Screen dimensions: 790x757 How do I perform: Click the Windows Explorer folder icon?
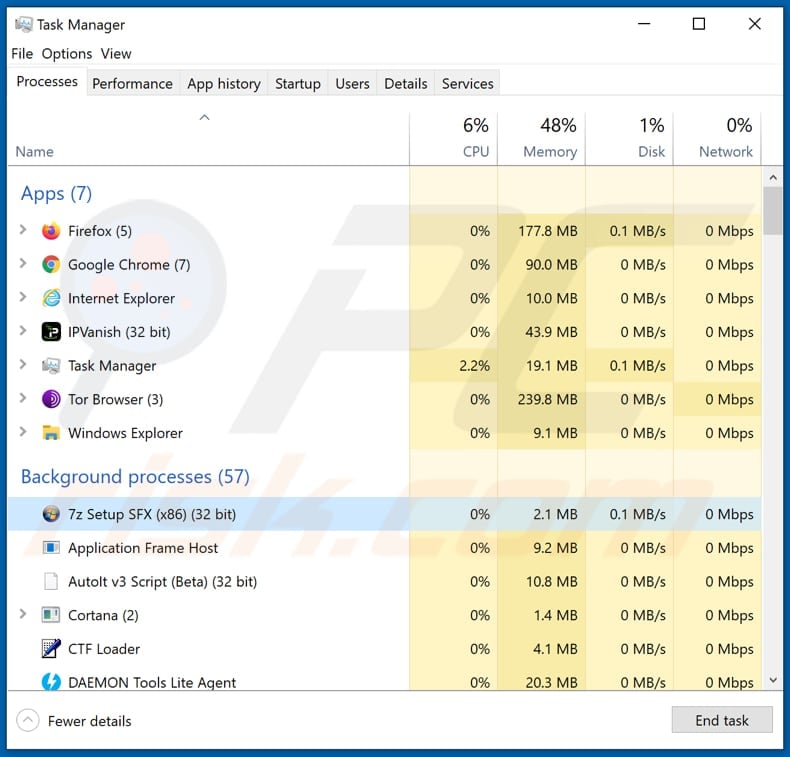pos(51,433)
